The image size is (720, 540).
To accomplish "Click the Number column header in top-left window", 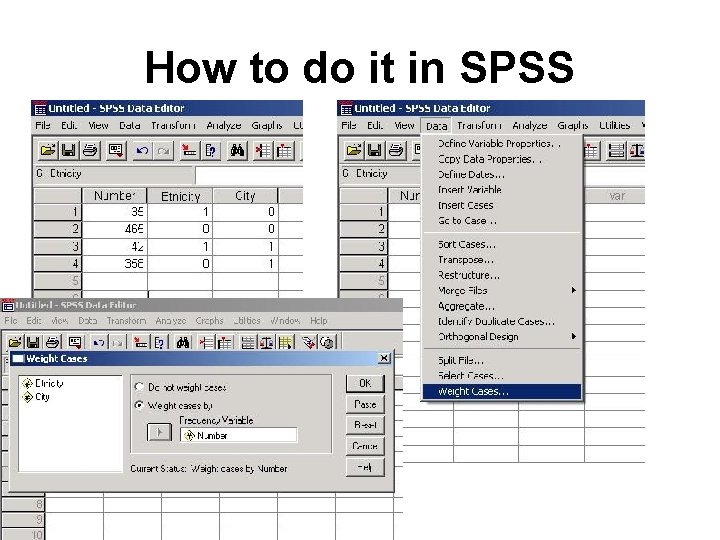I will (x=114, y=196).
